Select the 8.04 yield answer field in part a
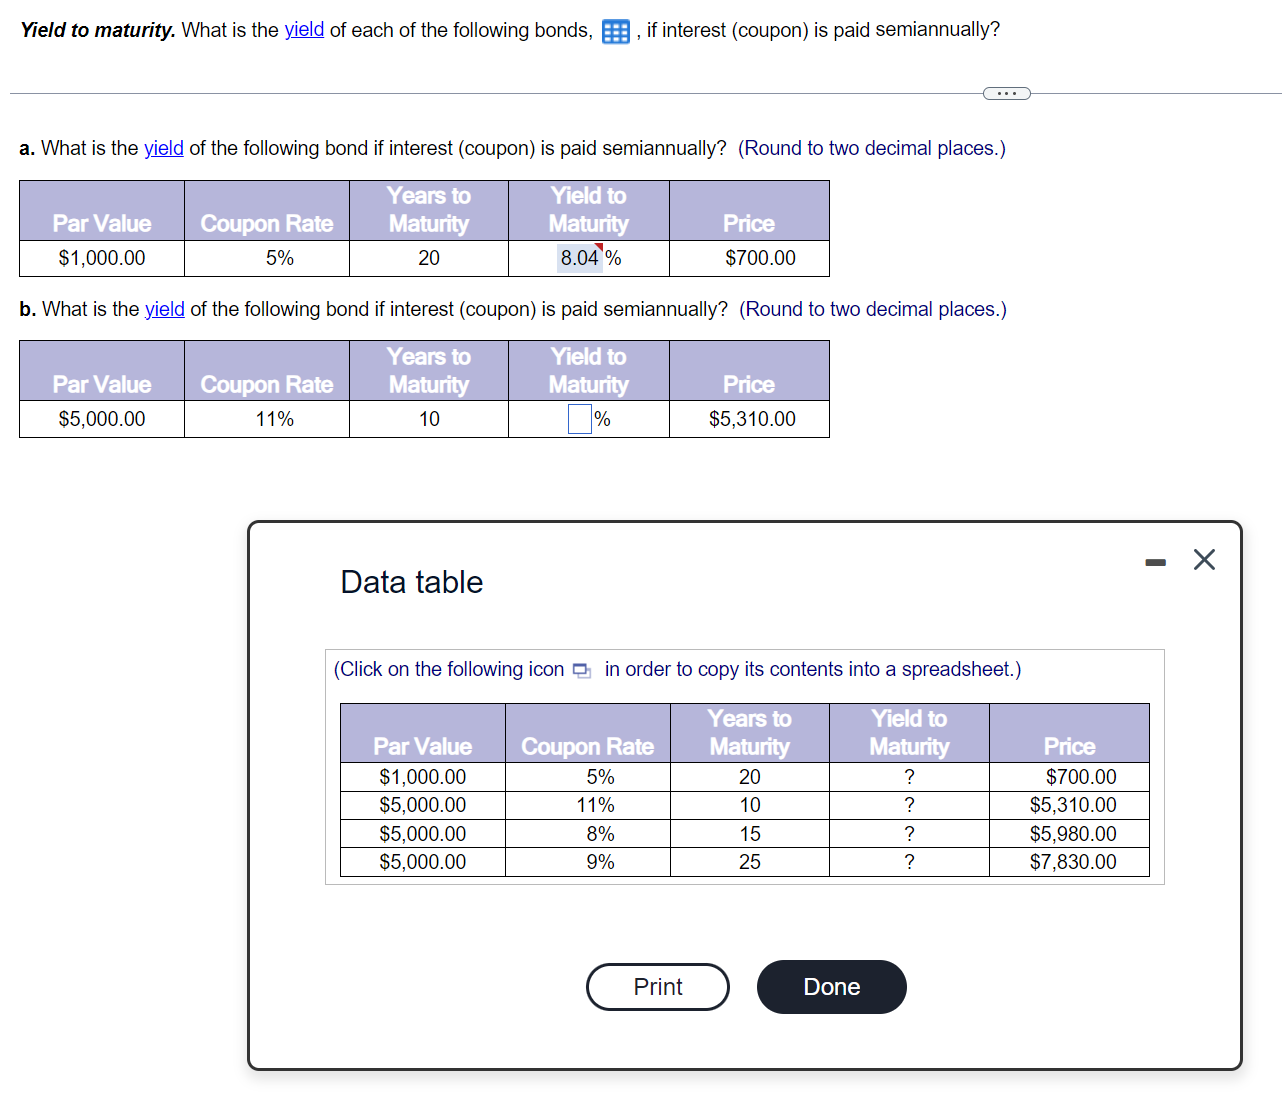This screenshot has height=1101, width=1282. pyautogui.click(x=580, y=258)
